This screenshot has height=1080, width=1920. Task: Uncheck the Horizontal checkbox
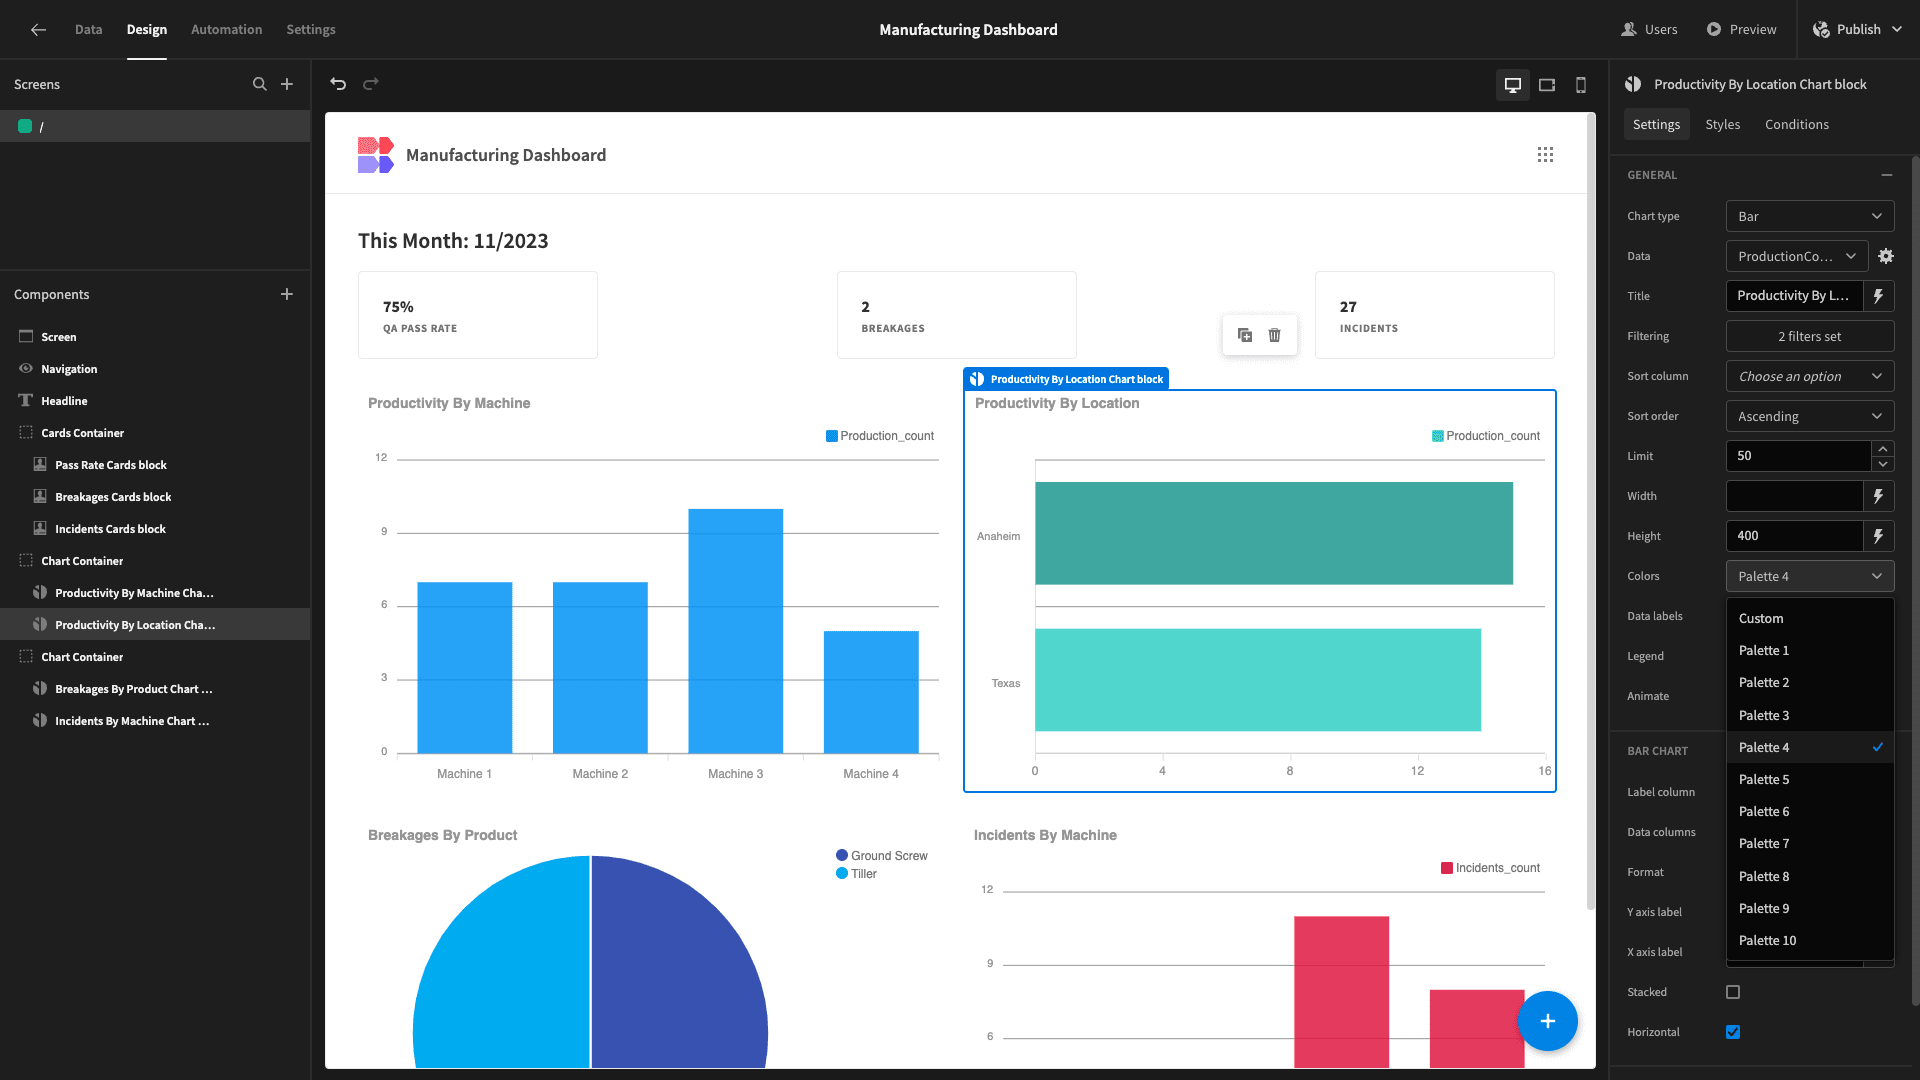[1733, 1032]
